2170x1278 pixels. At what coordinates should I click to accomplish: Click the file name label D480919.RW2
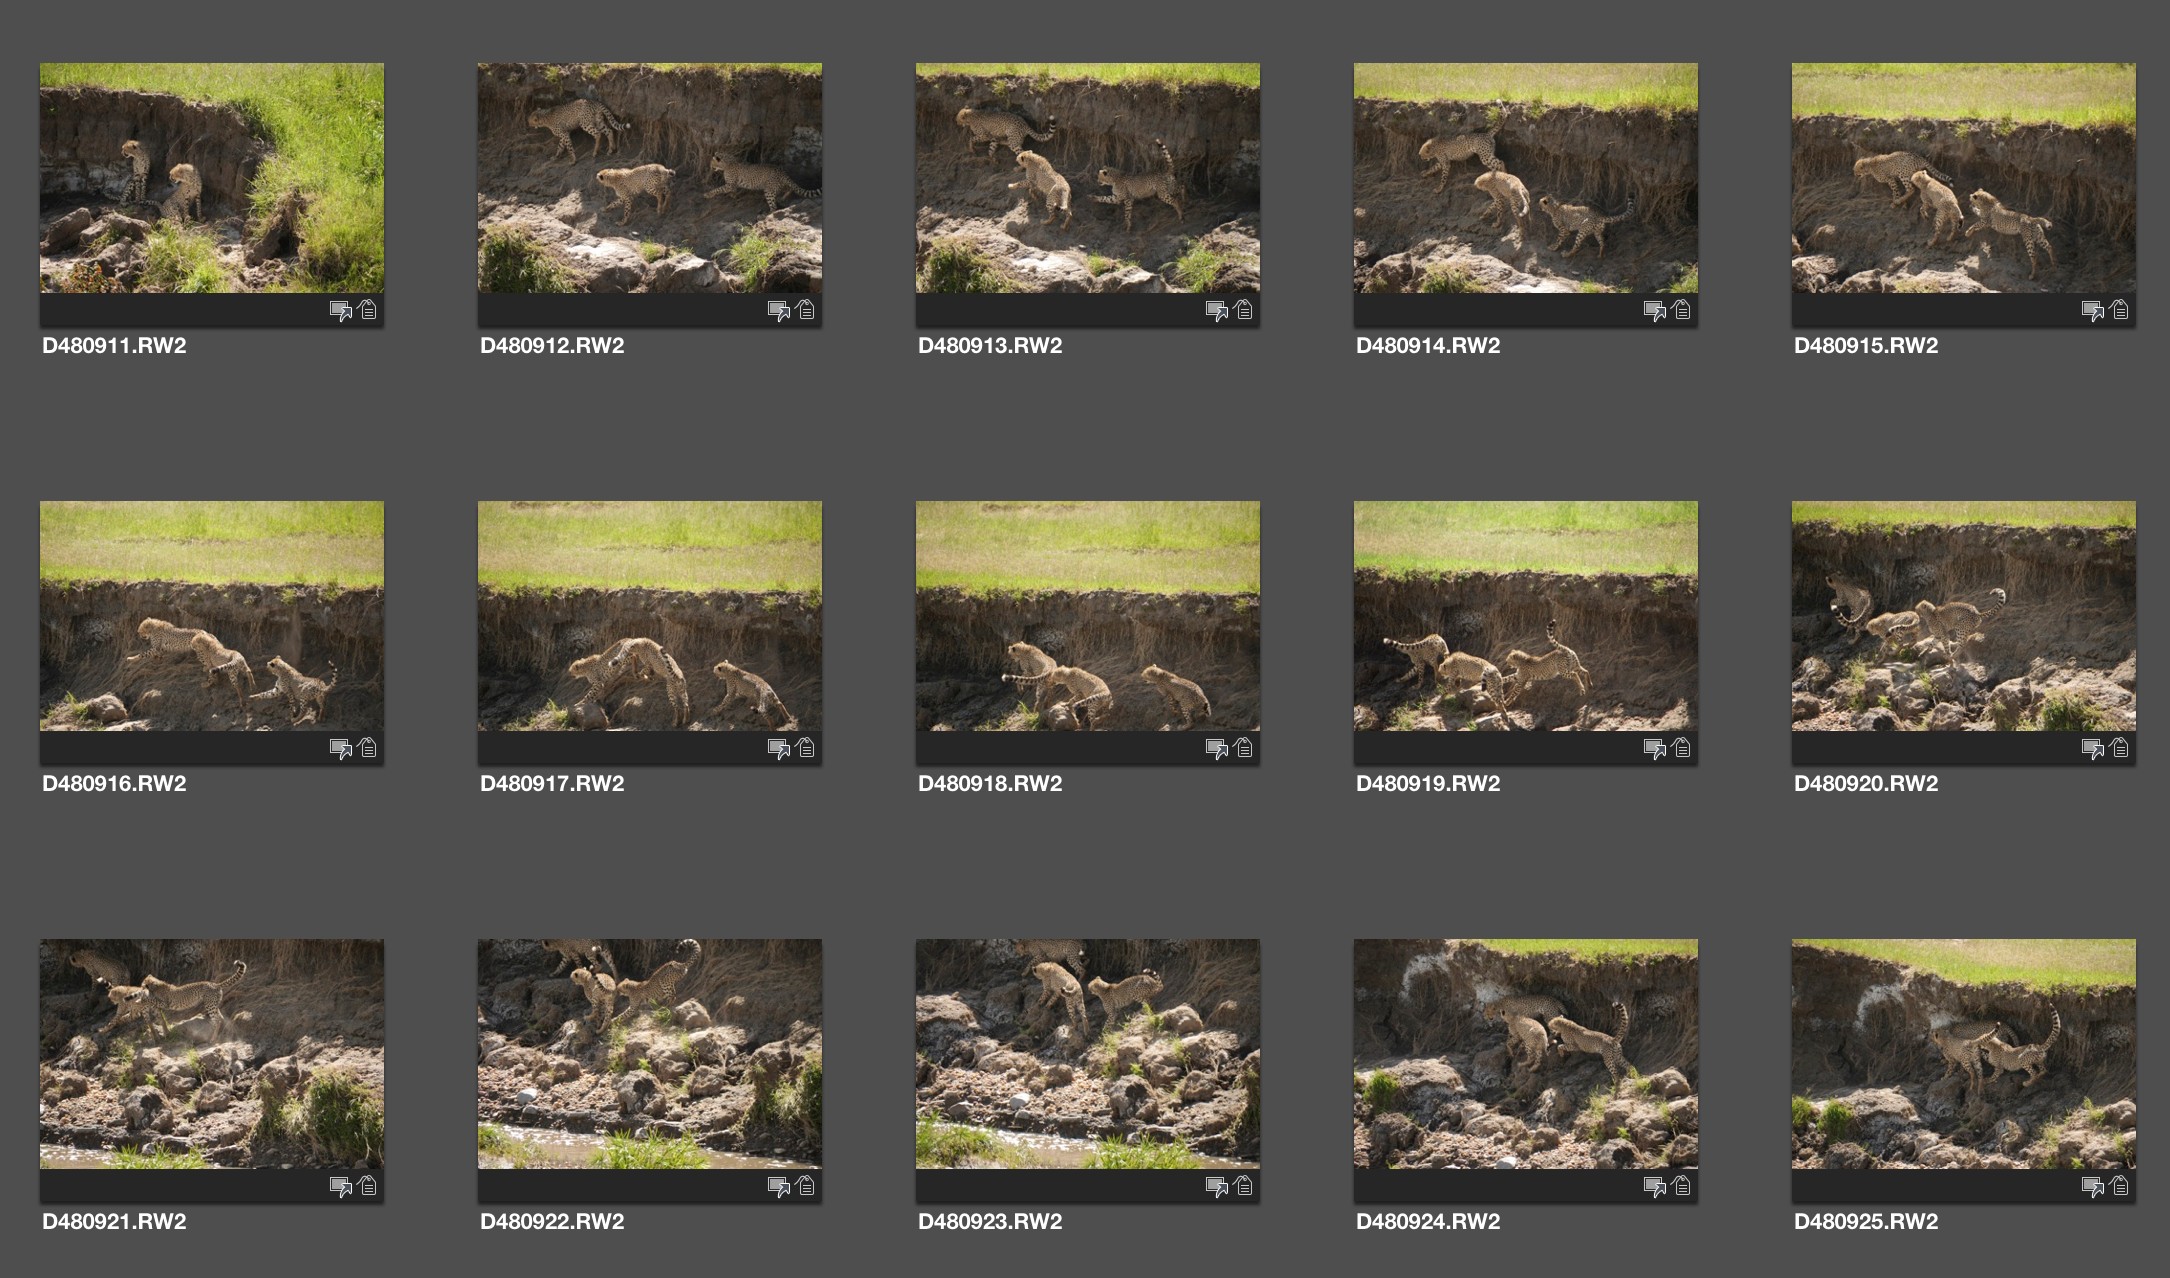1428,784
